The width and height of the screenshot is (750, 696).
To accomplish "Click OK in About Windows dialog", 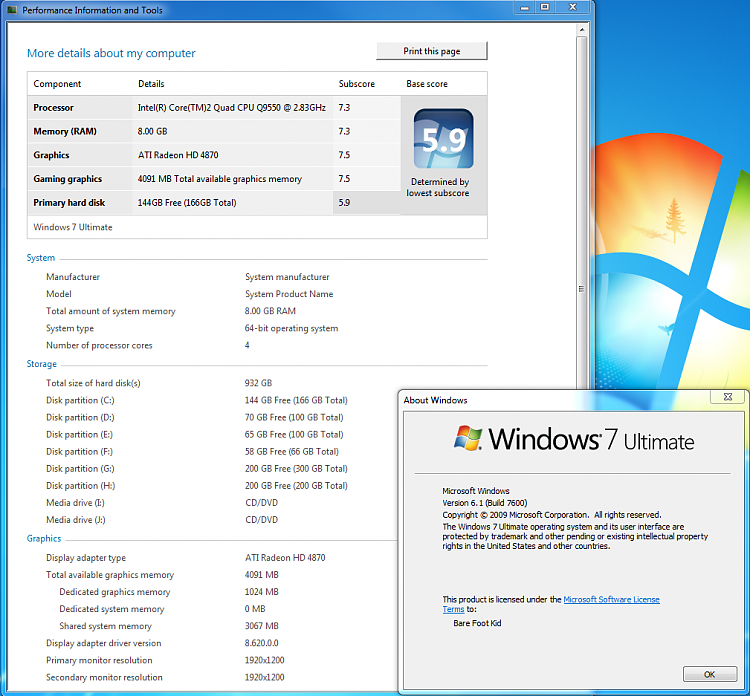I will 709,674.
